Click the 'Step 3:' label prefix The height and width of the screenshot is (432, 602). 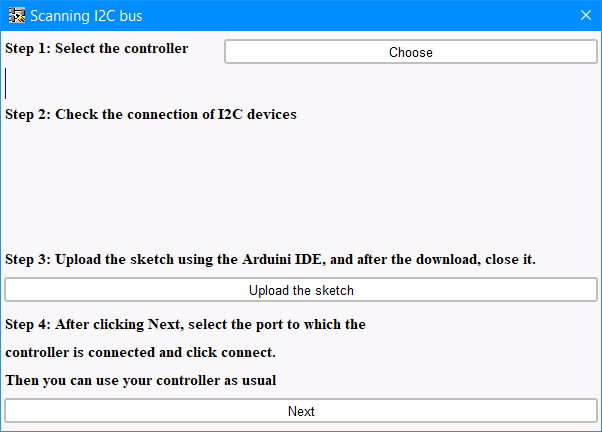click(28, 259)
